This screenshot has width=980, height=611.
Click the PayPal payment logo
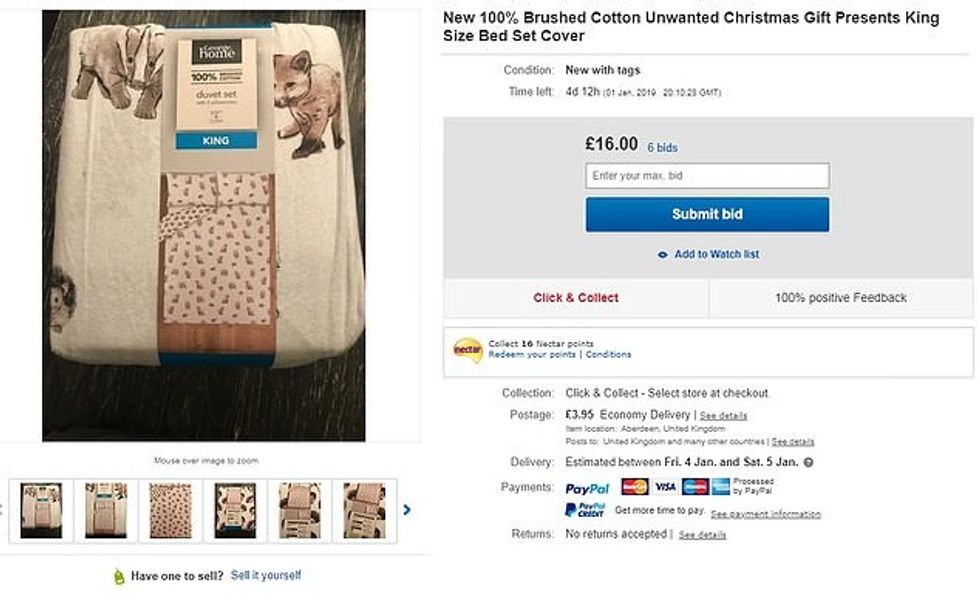pyautogui.click(x=587, y=488)
